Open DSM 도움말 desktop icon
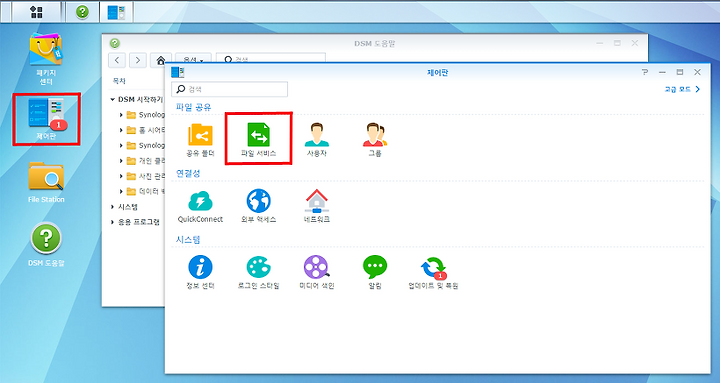 point(46,244)
